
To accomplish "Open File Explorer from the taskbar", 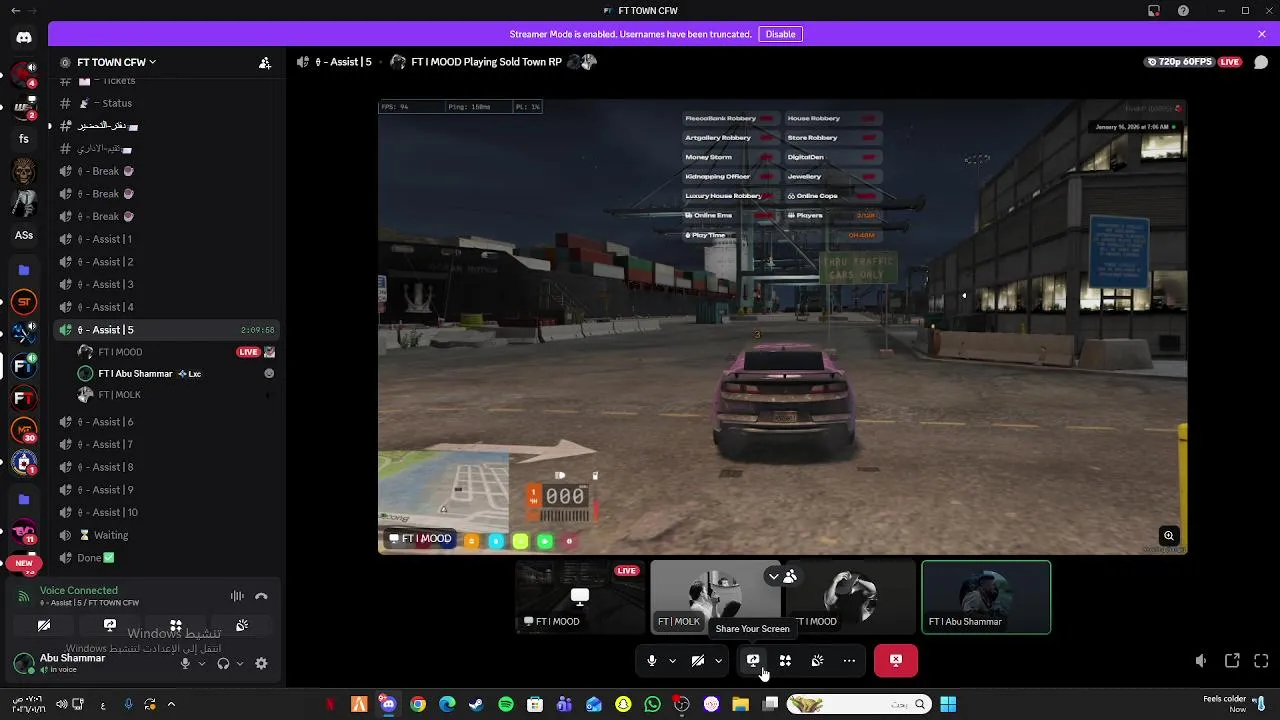I will coord(741,705).
